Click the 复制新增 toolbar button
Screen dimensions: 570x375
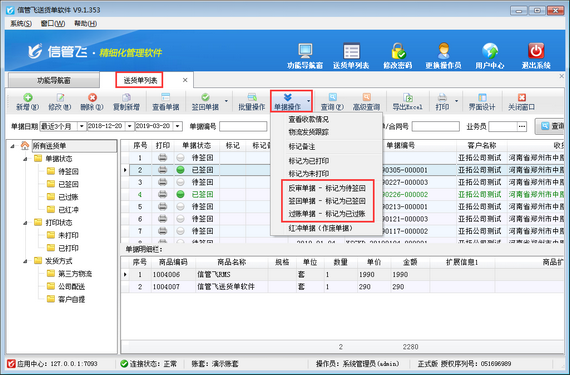tap(126, 102)
